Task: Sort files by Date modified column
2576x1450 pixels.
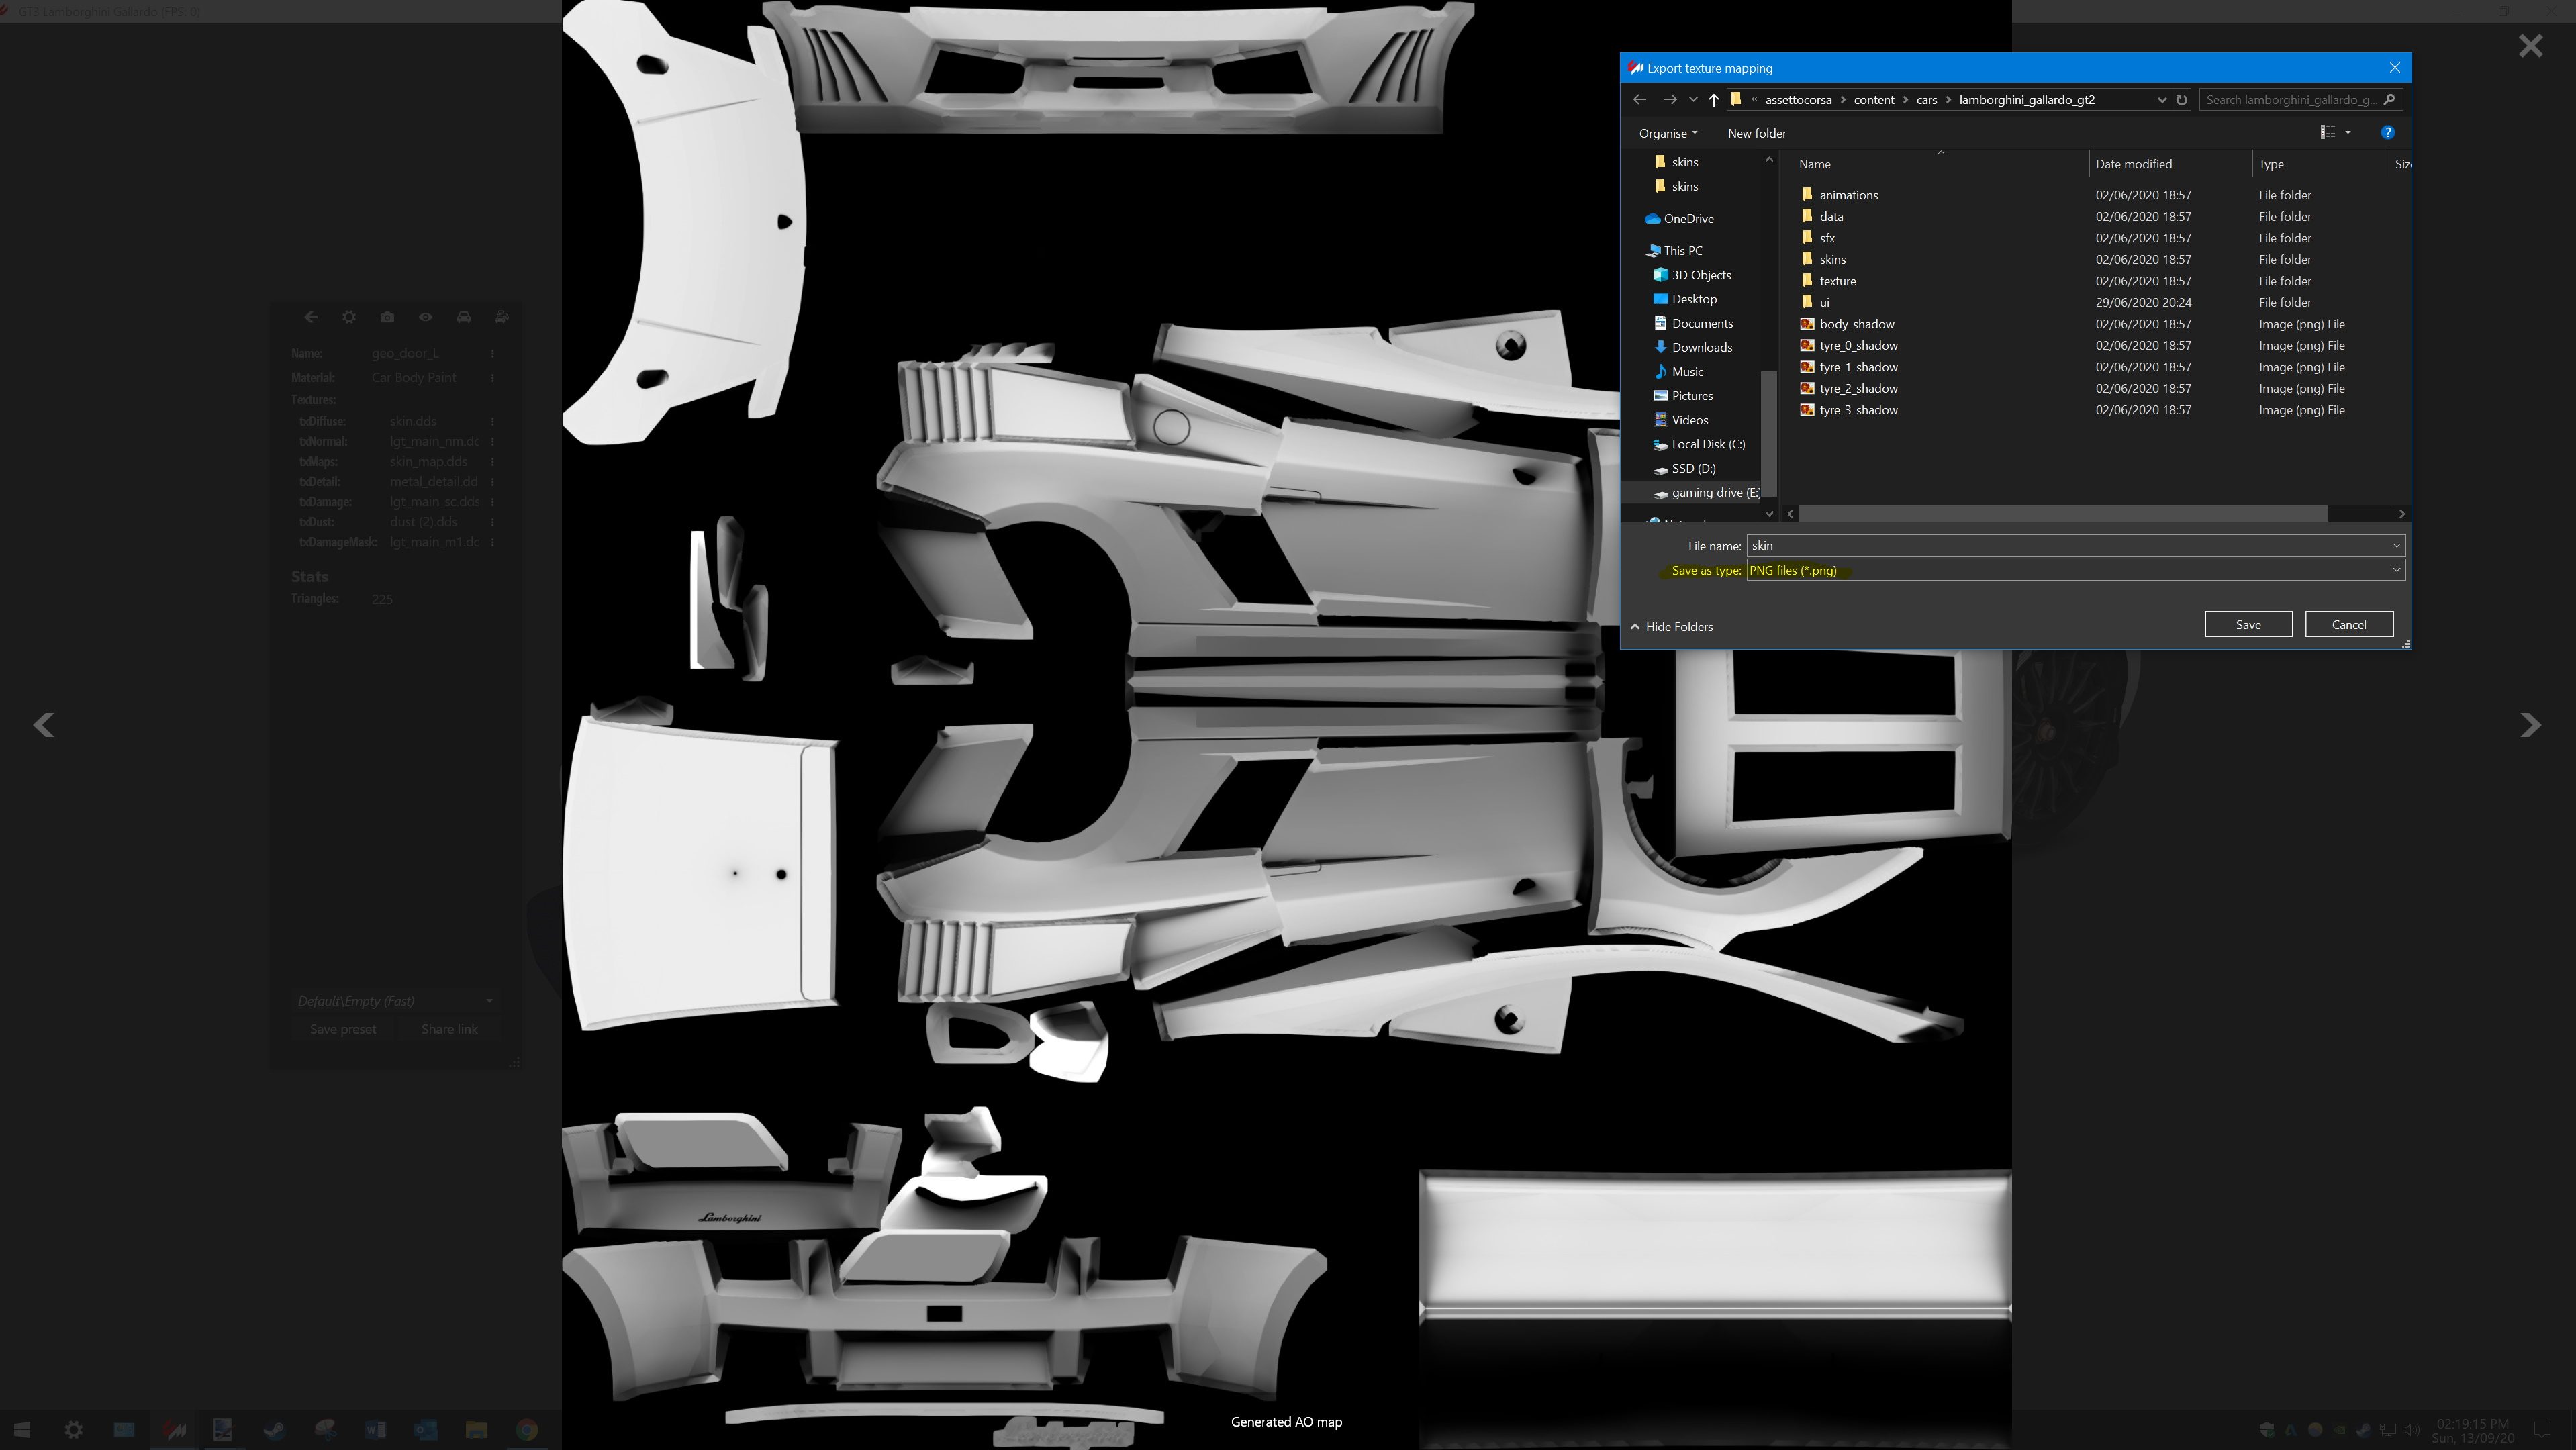Action: pyautogui.click(x=2170, y=164)
